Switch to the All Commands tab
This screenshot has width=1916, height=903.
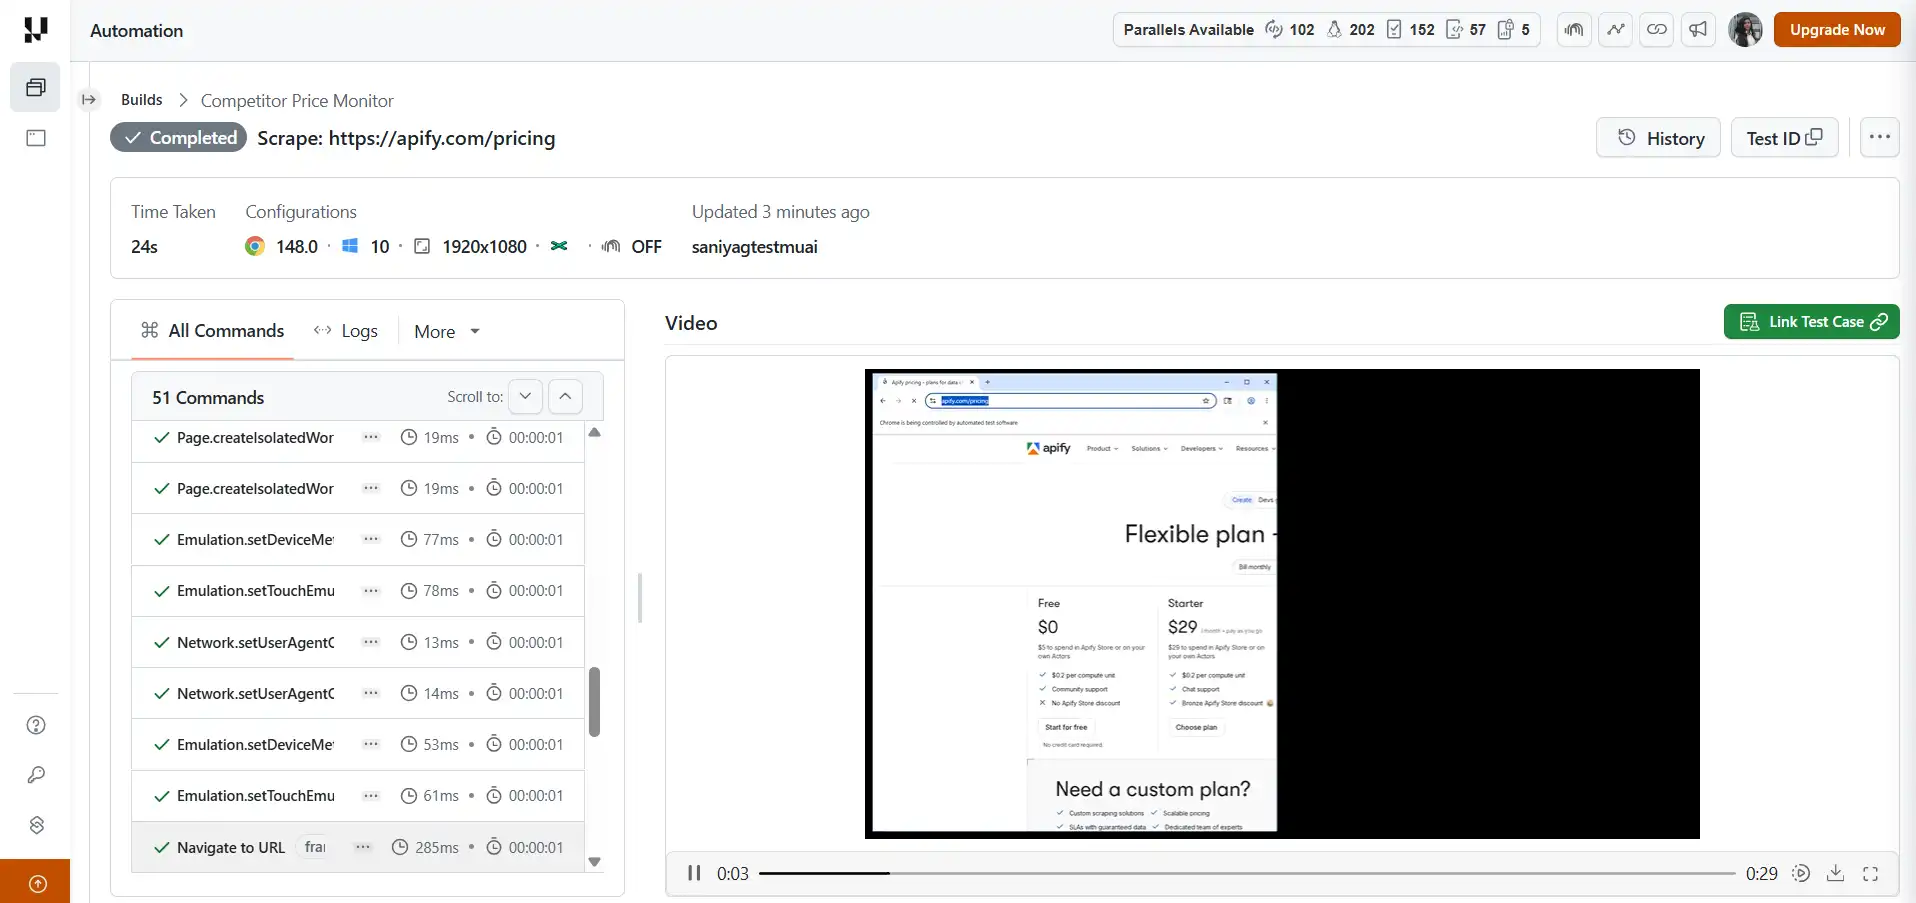212,331
